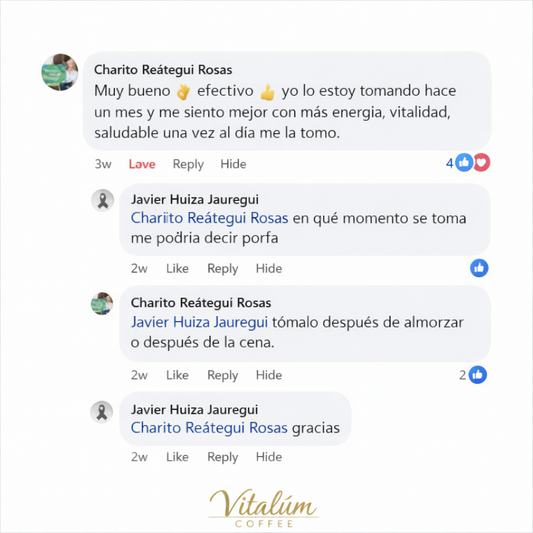Toggle the red Love reaction on top comment
Viewport: 533px width, 533px height.
click(x=142, y=164)
